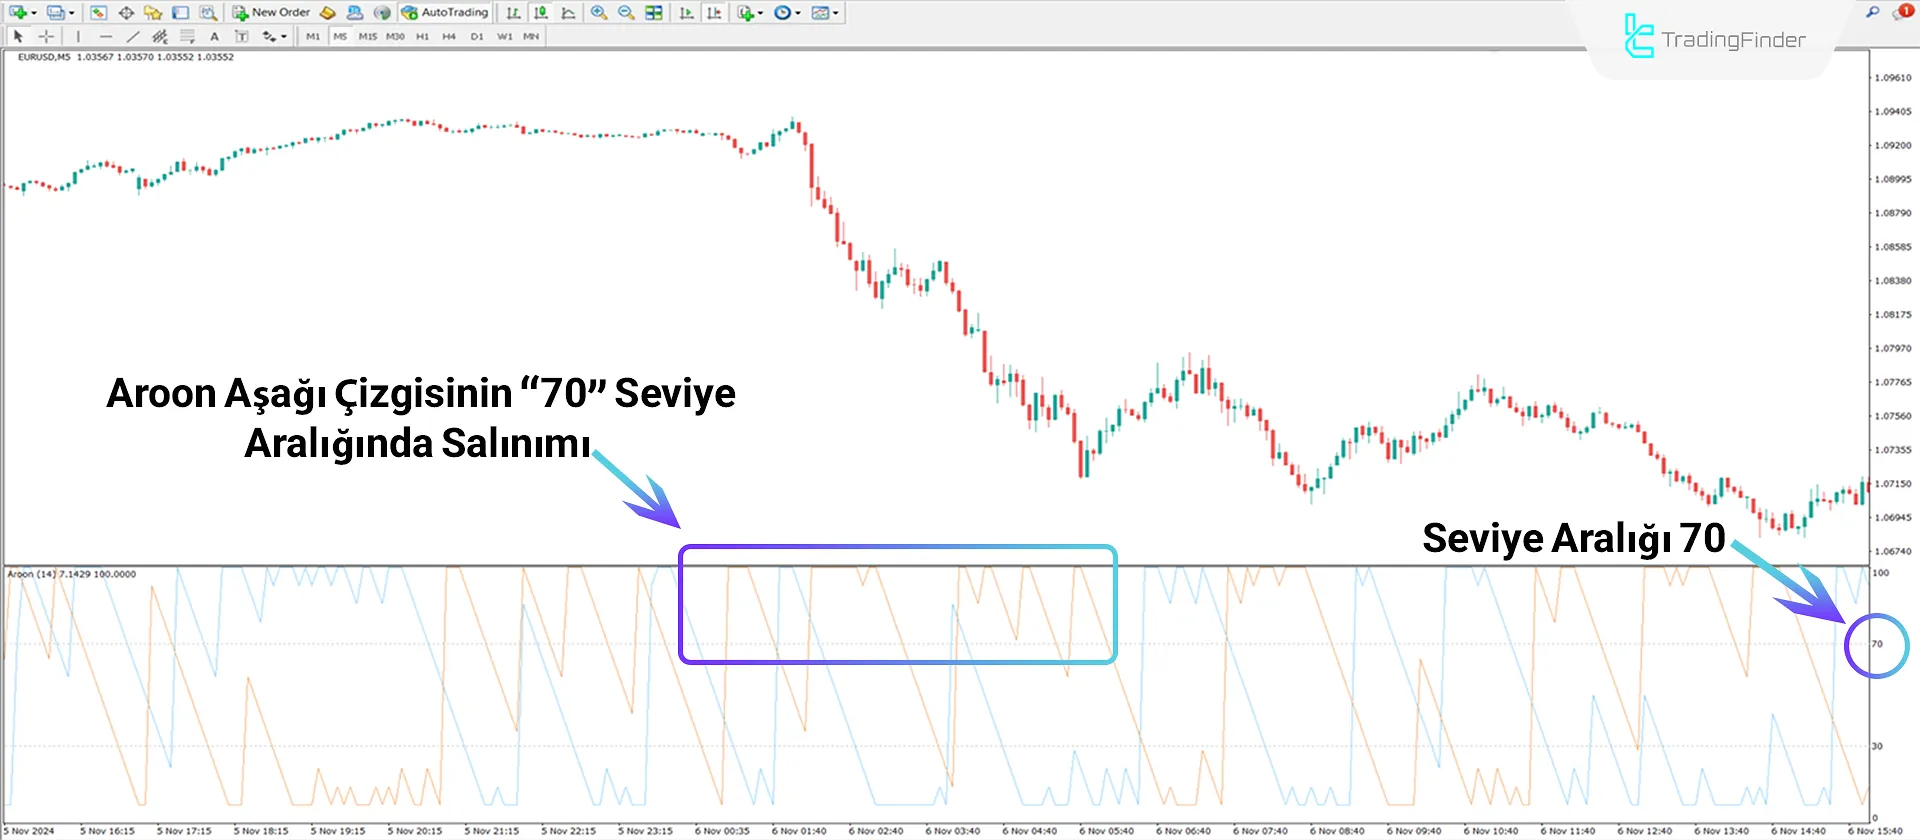Screen dimensions: 1920x840
Task: Open the New Chart dropdown arrow
Action: point(34,13)
